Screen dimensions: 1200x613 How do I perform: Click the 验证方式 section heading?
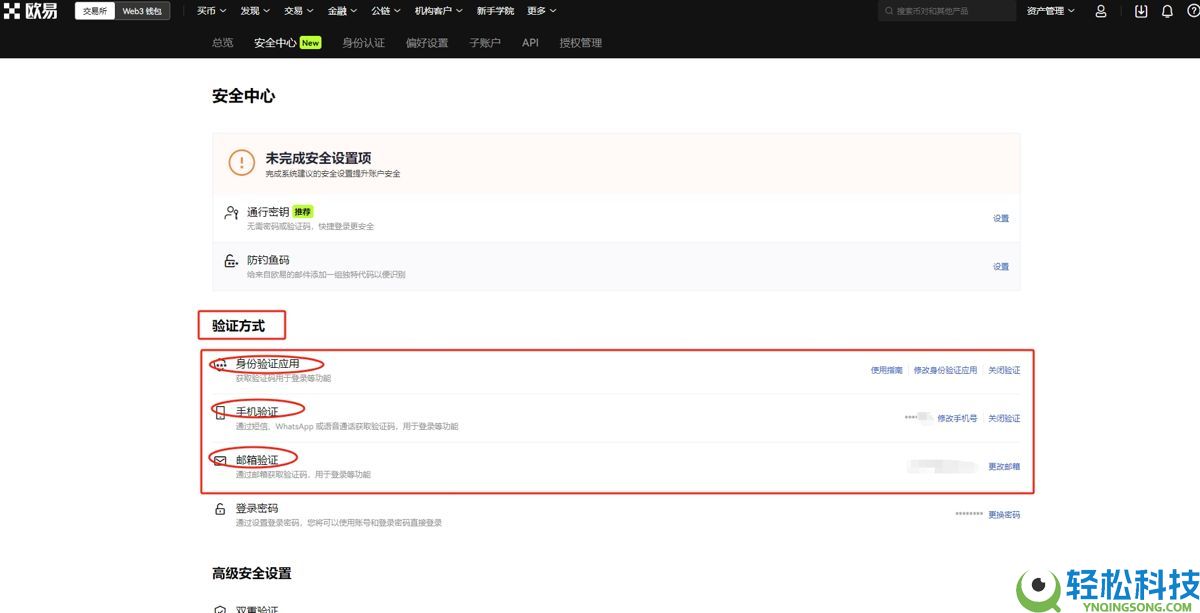[x=239, y=325]
